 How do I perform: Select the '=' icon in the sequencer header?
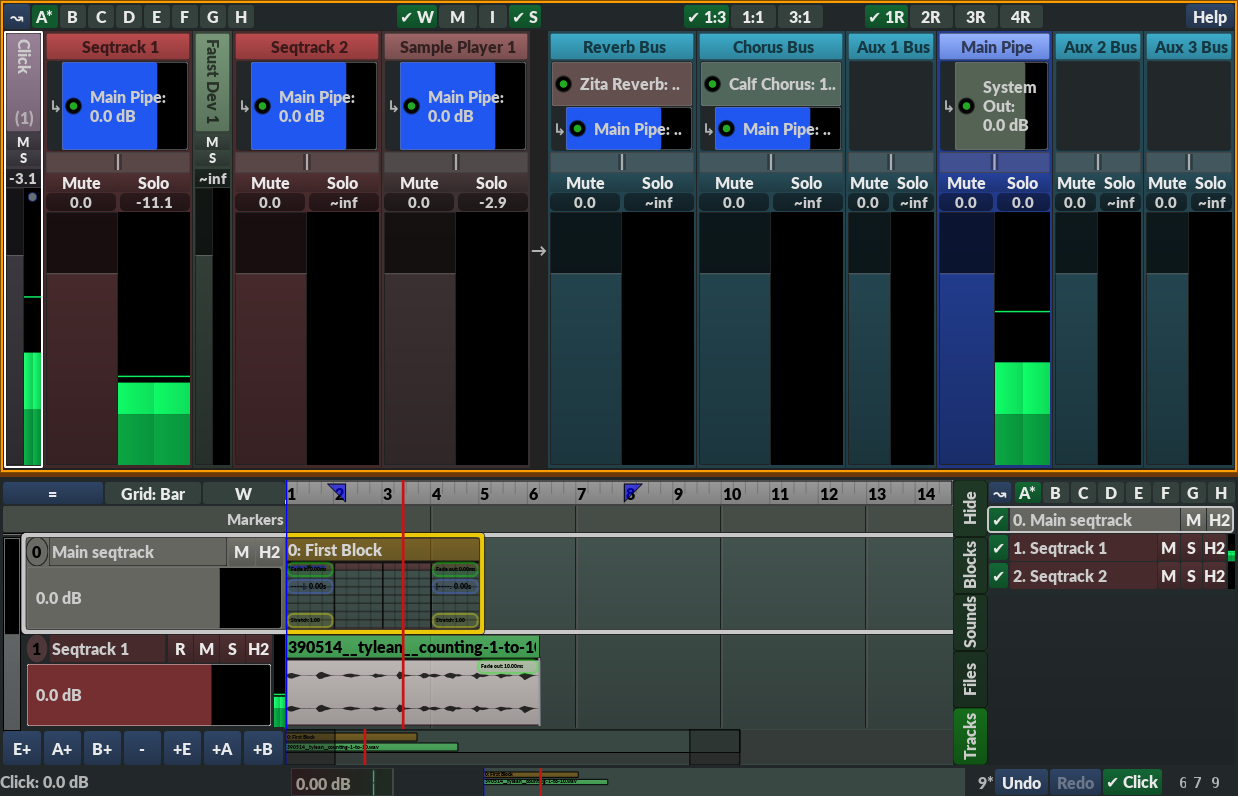(x=55, y=492)
